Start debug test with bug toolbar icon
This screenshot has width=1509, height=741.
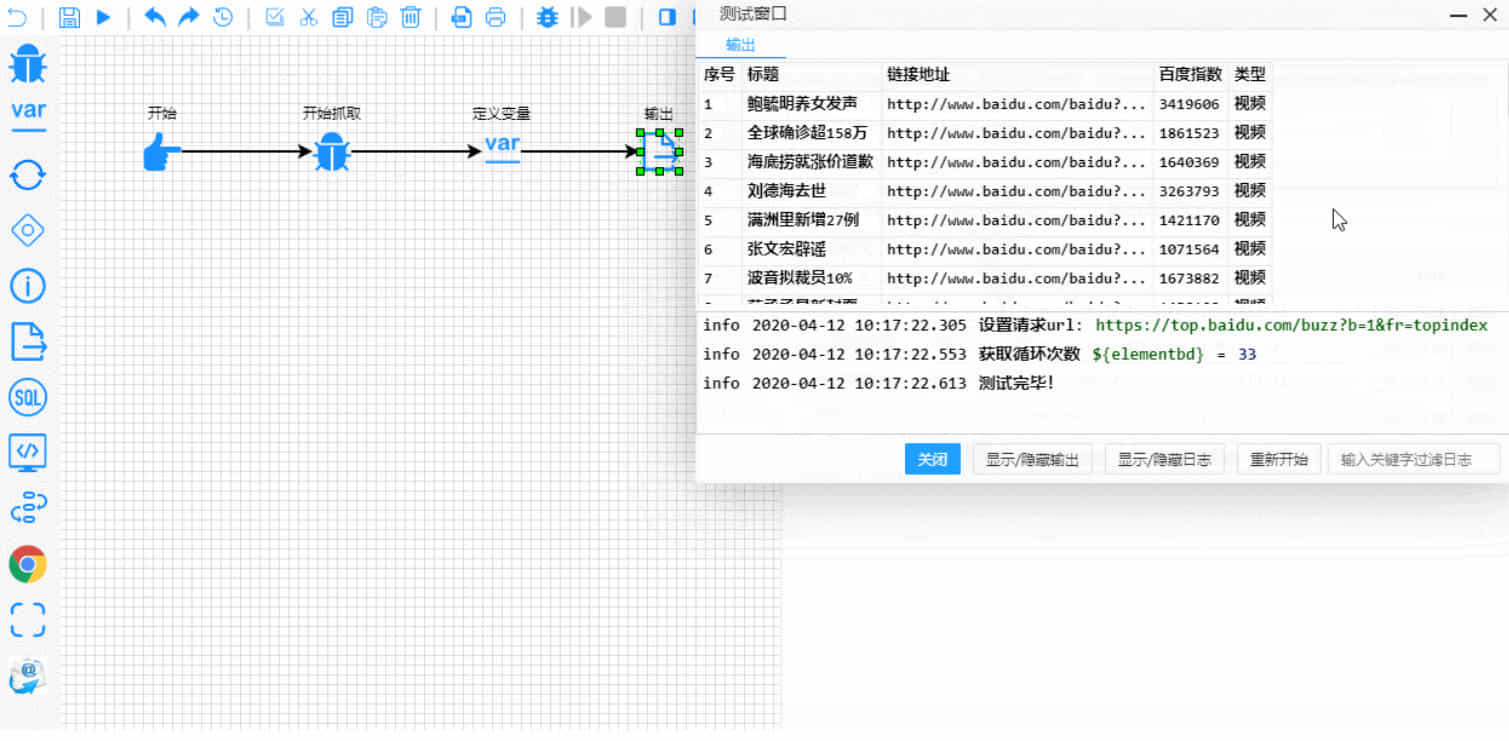coord(547,17)
